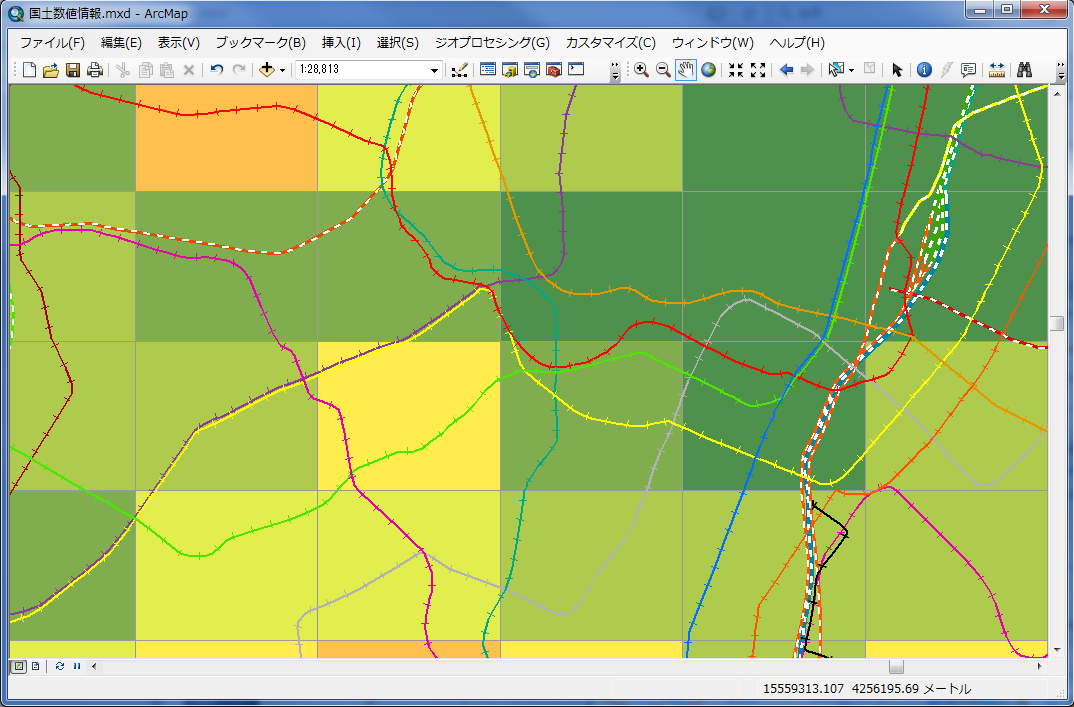
Task: Pause drawing in the map view
Action: (x=77, y=666)
